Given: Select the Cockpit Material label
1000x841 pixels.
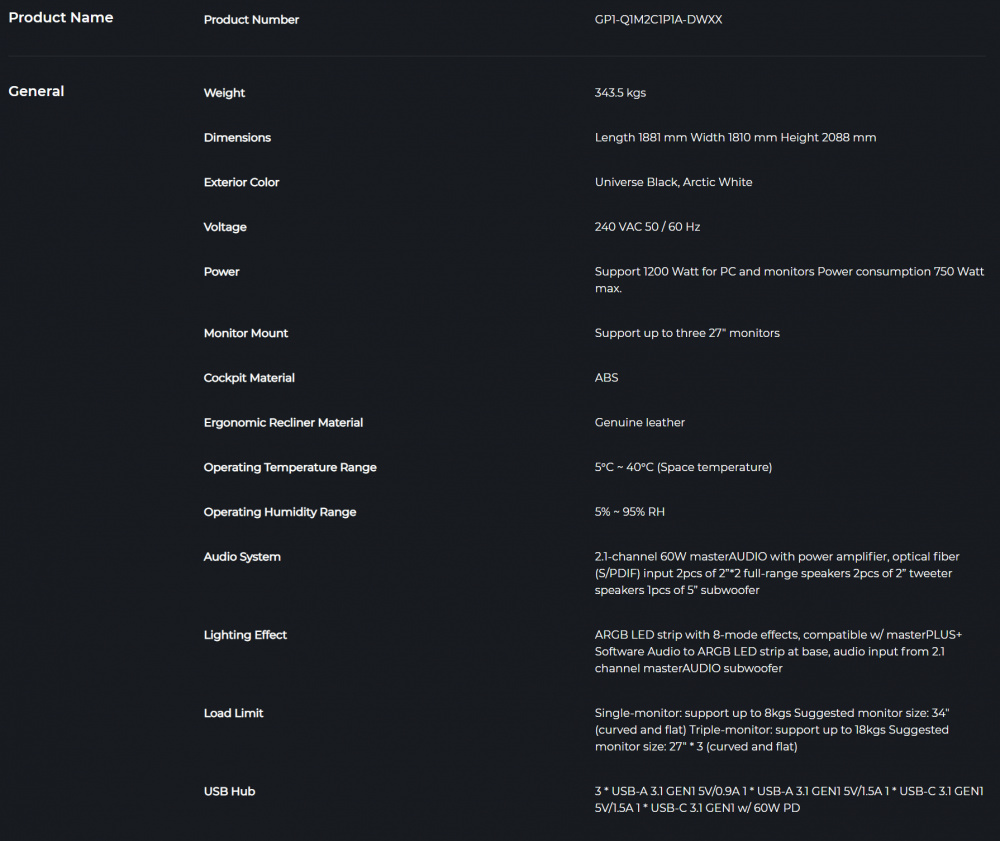Looking at the screenshot, I should [x=249, y=378].
